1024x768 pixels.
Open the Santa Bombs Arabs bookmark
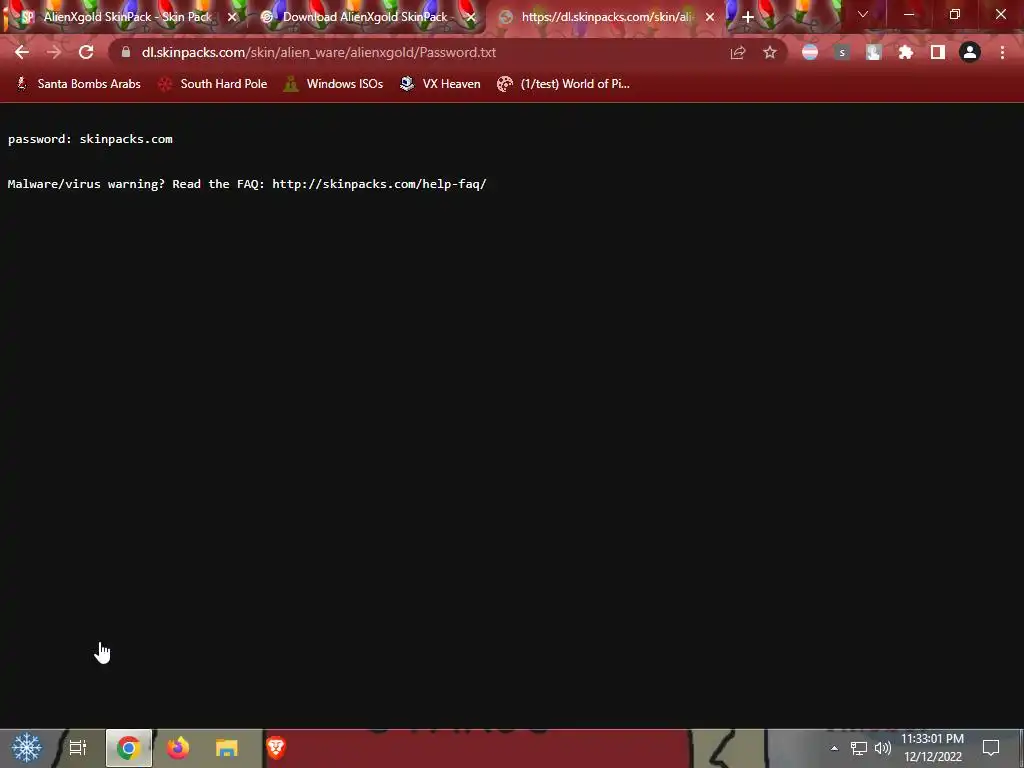tap(78, 84)
